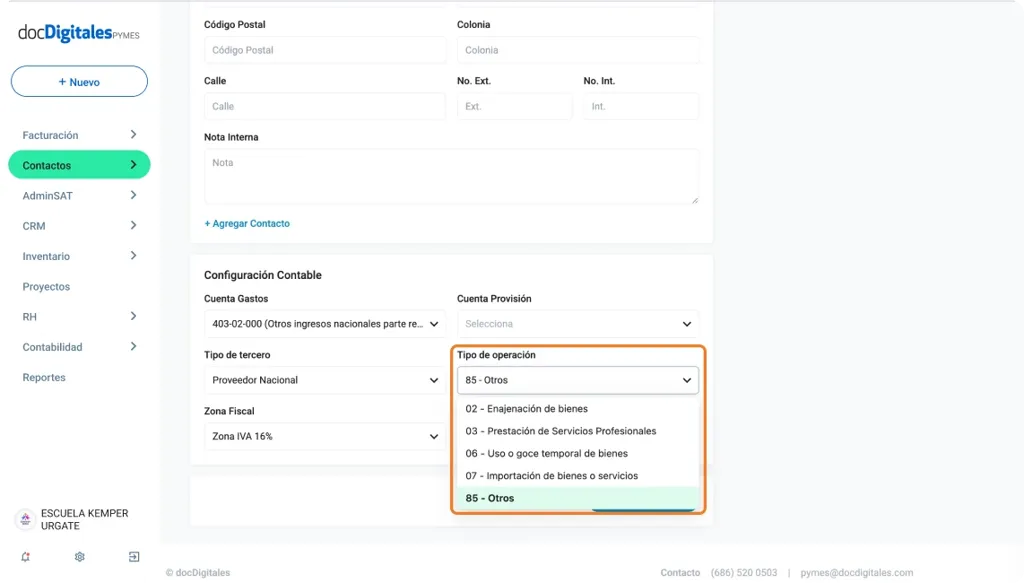Expand the Facturación menu chevron
Screen dimensions: 1024x583
(x=133, y=135)
